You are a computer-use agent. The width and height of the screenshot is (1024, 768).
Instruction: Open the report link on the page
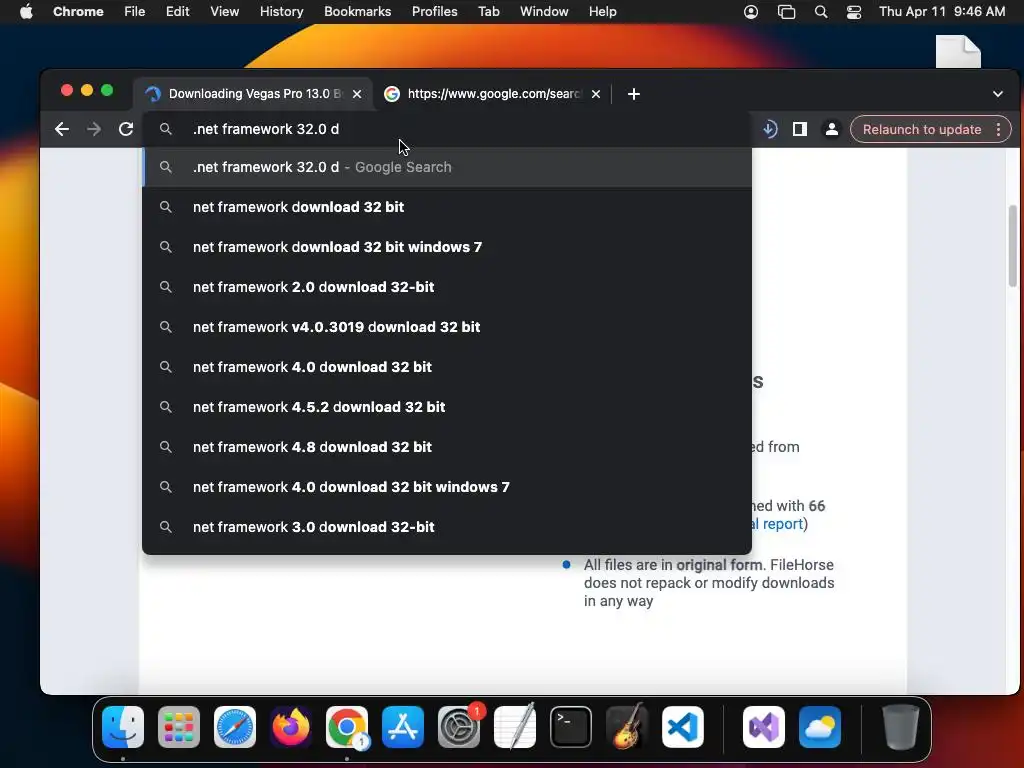pos(778,524)
